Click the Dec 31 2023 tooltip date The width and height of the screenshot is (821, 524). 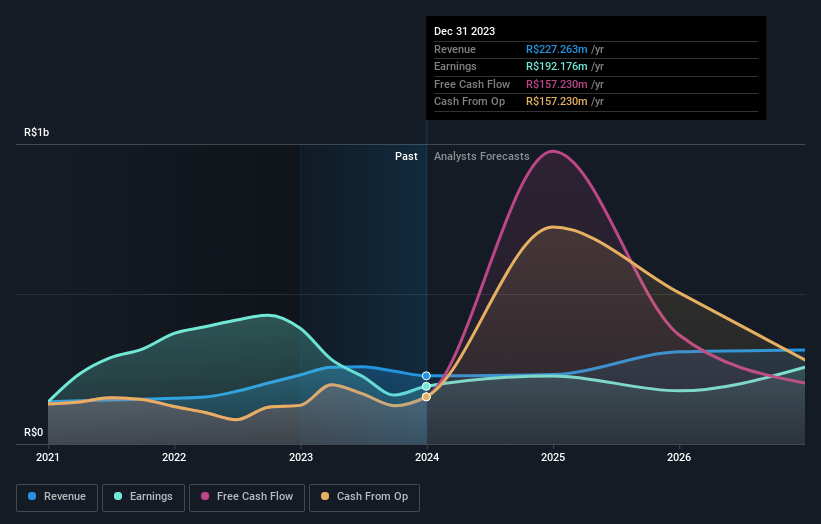pos(464,31)
